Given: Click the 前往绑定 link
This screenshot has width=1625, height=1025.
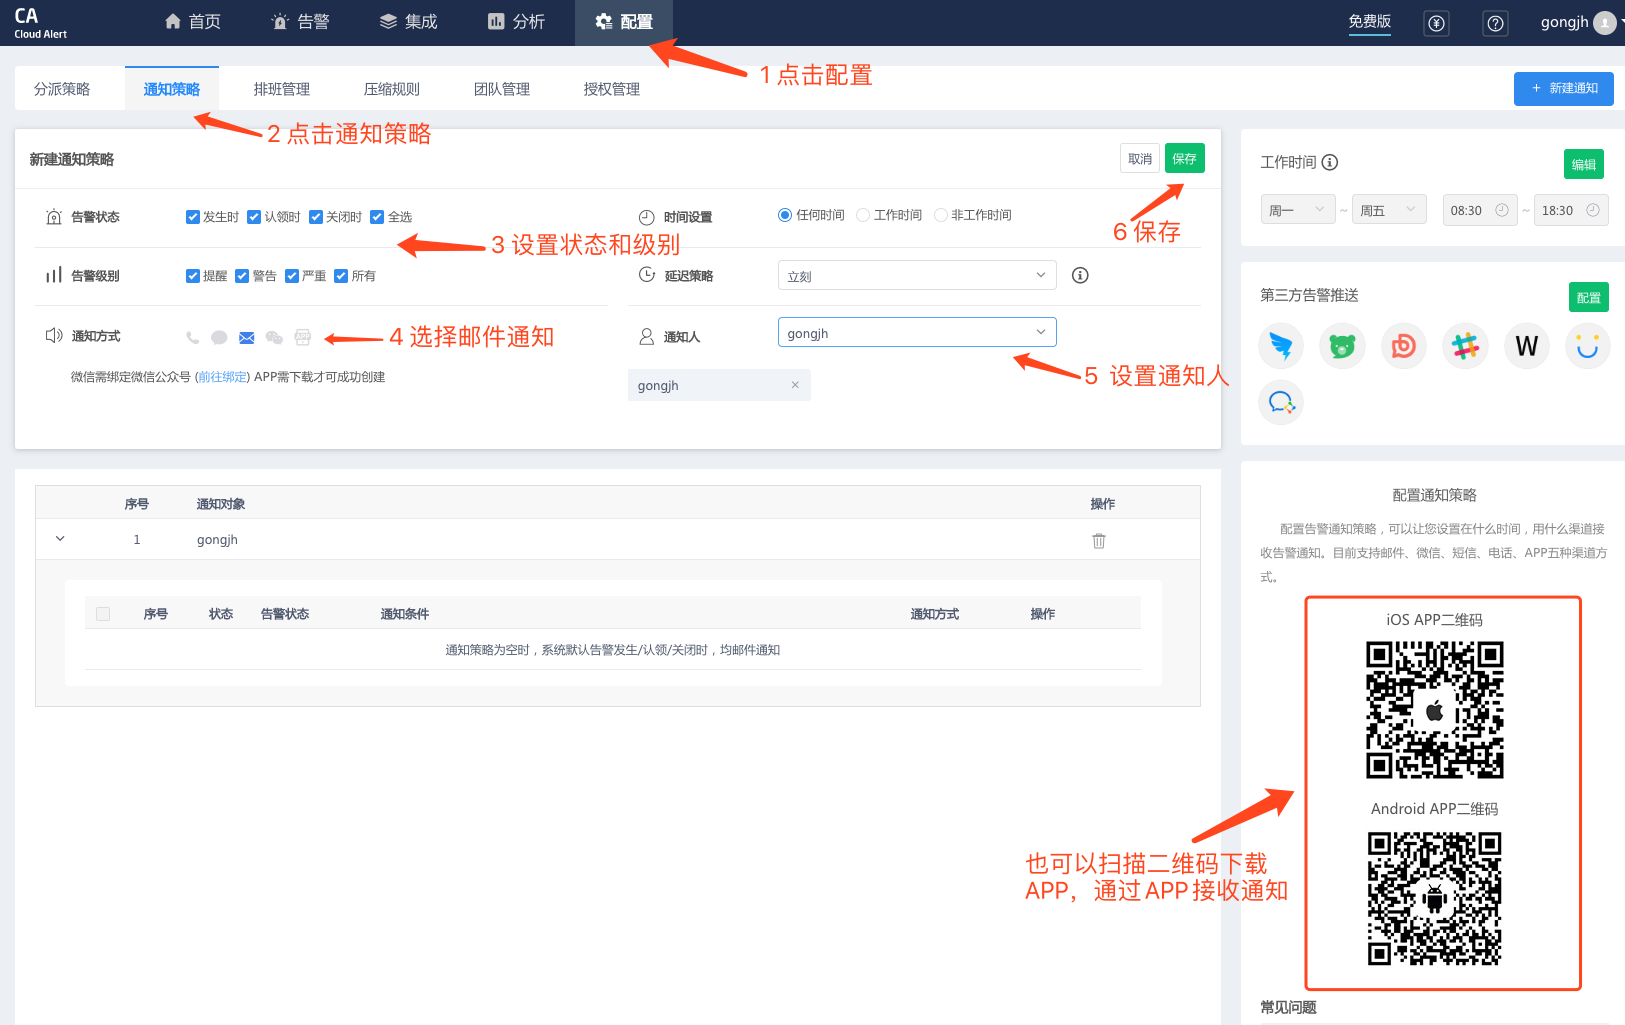Looking at the screenshot, I should (222, 377).
